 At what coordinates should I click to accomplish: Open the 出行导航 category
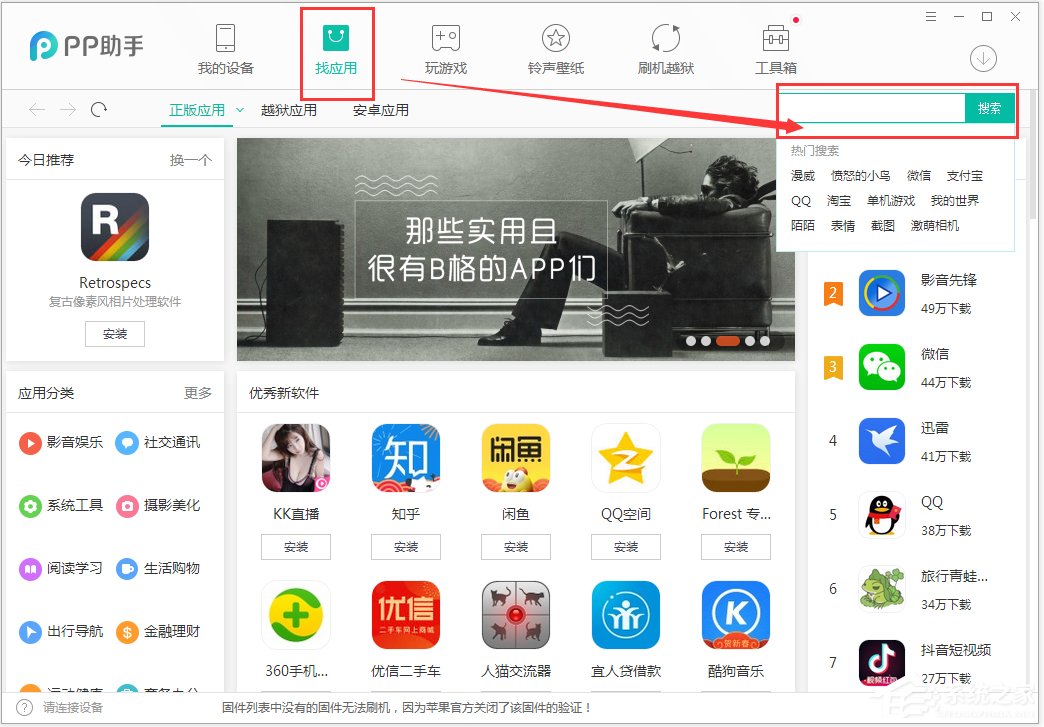[x=61, y=631]
